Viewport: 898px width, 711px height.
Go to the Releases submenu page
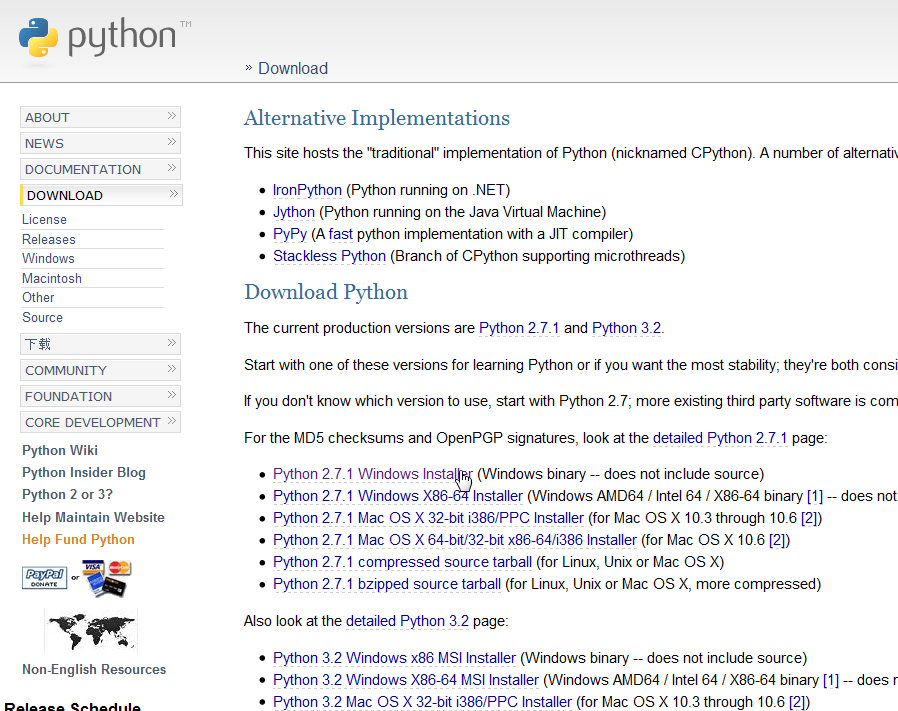pos(49,239)
